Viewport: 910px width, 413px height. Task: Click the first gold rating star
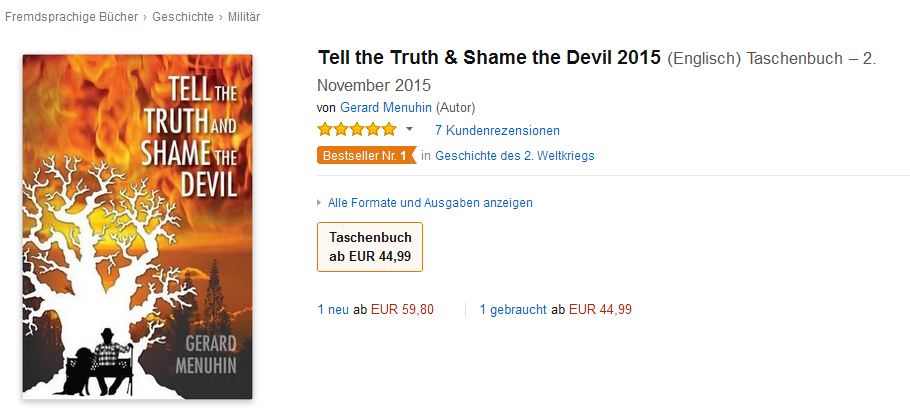325,130
